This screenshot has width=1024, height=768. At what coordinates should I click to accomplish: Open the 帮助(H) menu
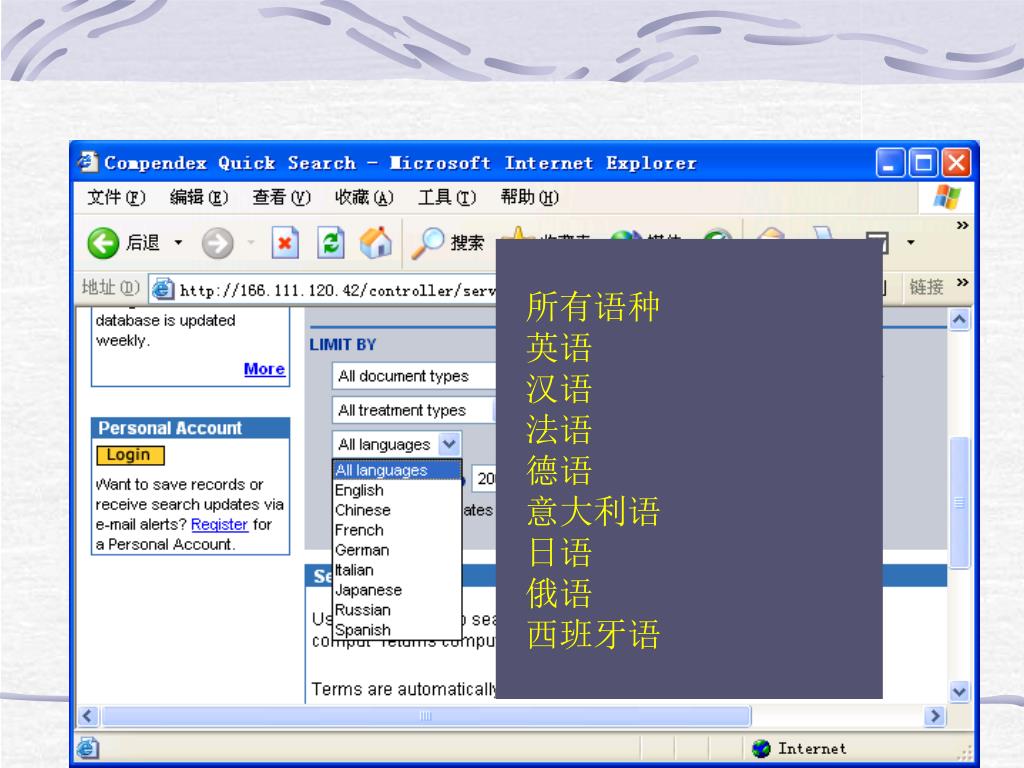click(529, 197)
